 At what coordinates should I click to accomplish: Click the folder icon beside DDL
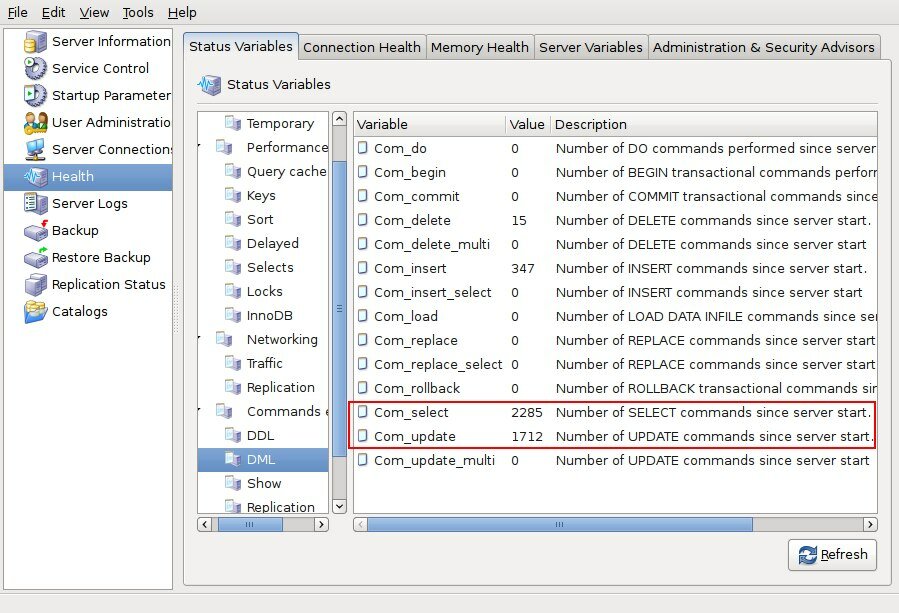[x=233, y=435]
